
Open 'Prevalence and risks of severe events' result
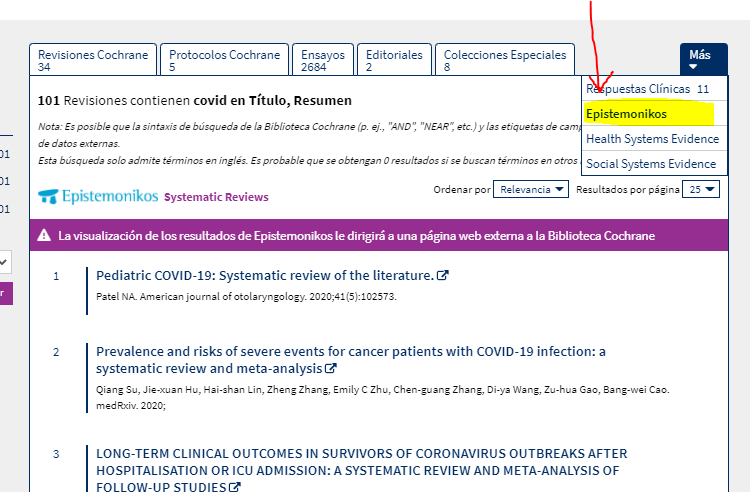point(350,352)
